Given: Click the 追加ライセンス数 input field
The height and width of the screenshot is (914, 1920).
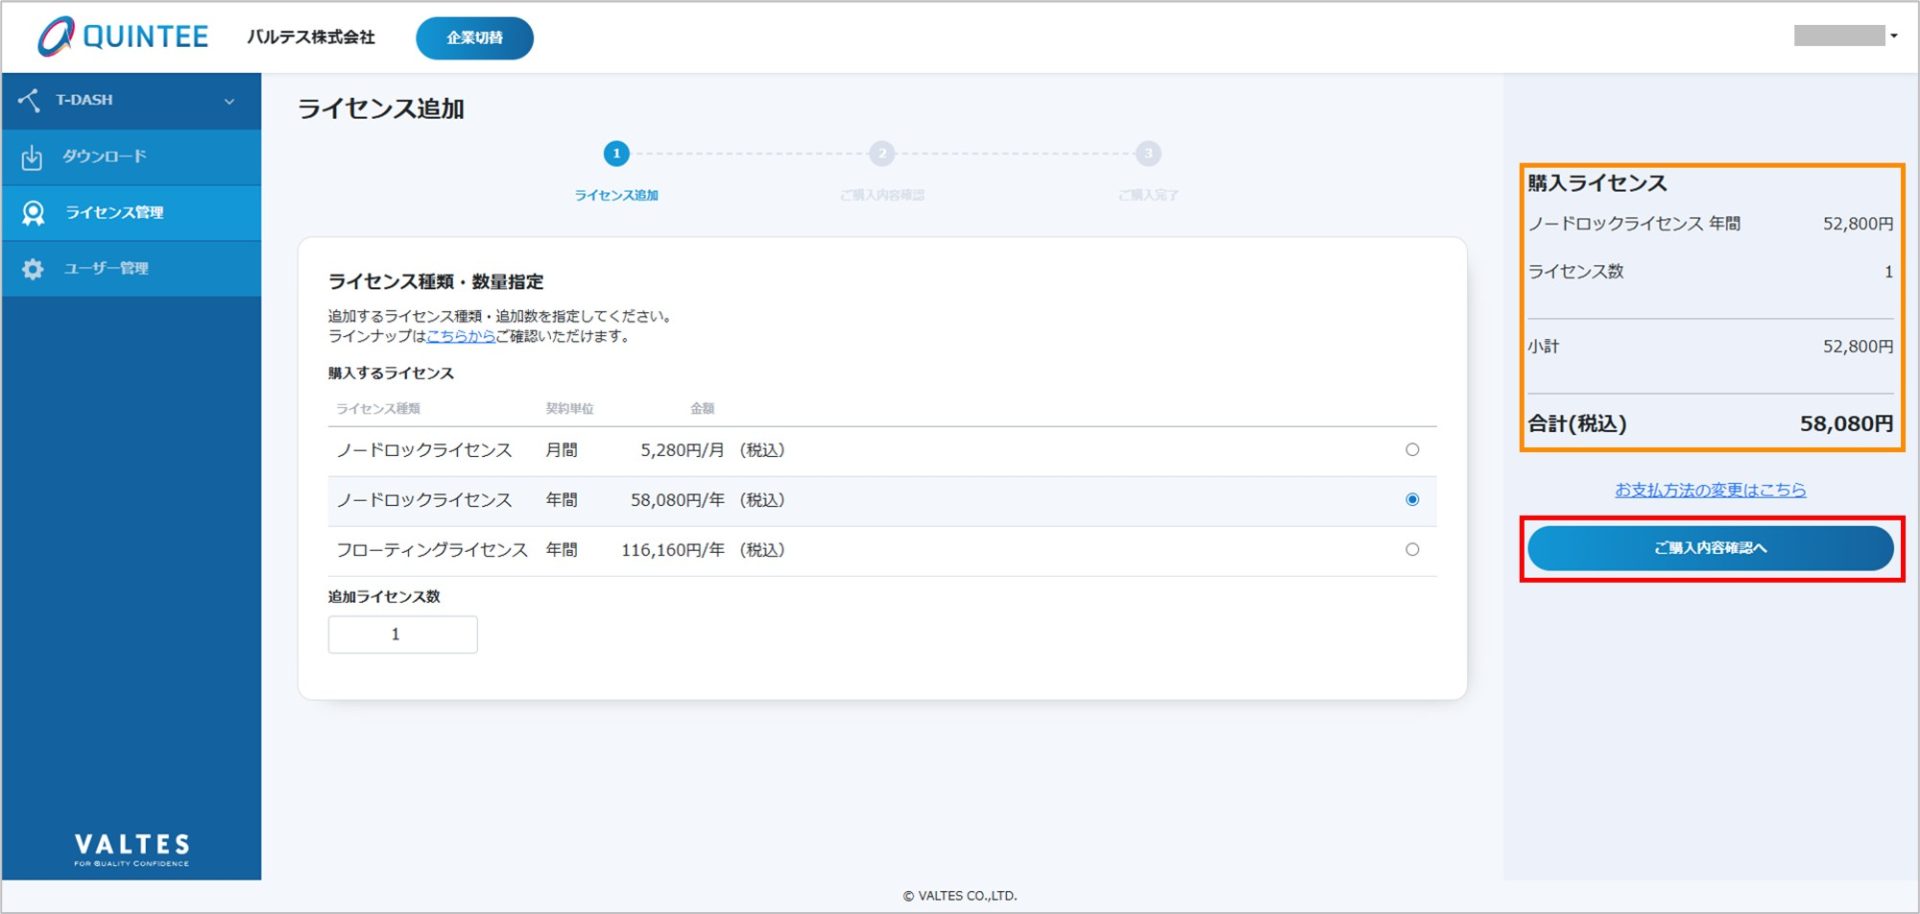Looking at the screenshot, I should pyautogui.click(x=402, y=635).
